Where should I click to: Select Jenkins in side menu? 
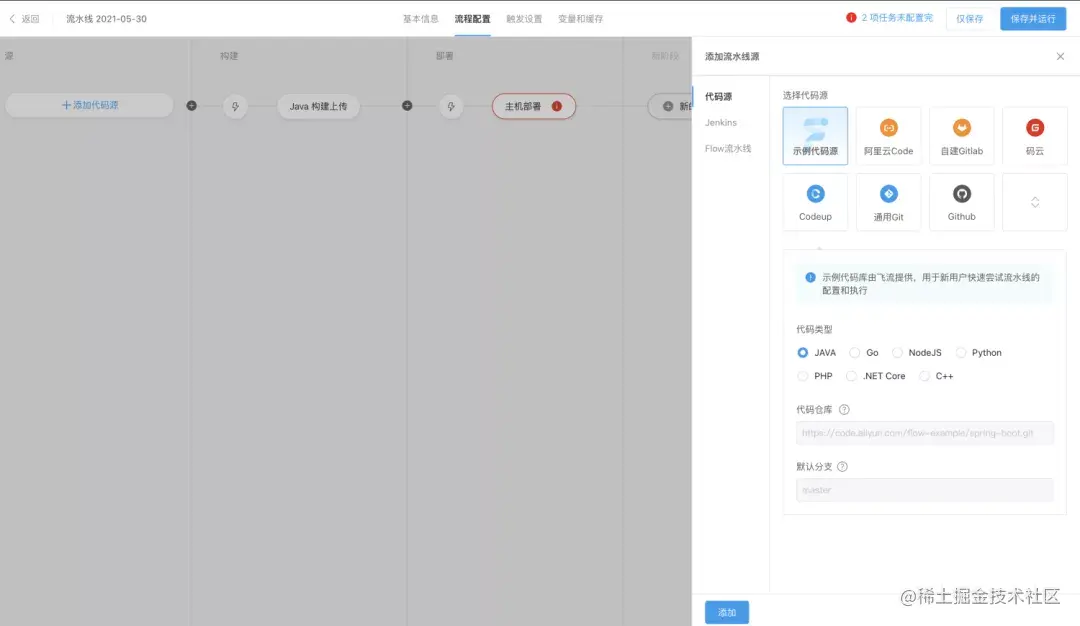coord(720,123)
